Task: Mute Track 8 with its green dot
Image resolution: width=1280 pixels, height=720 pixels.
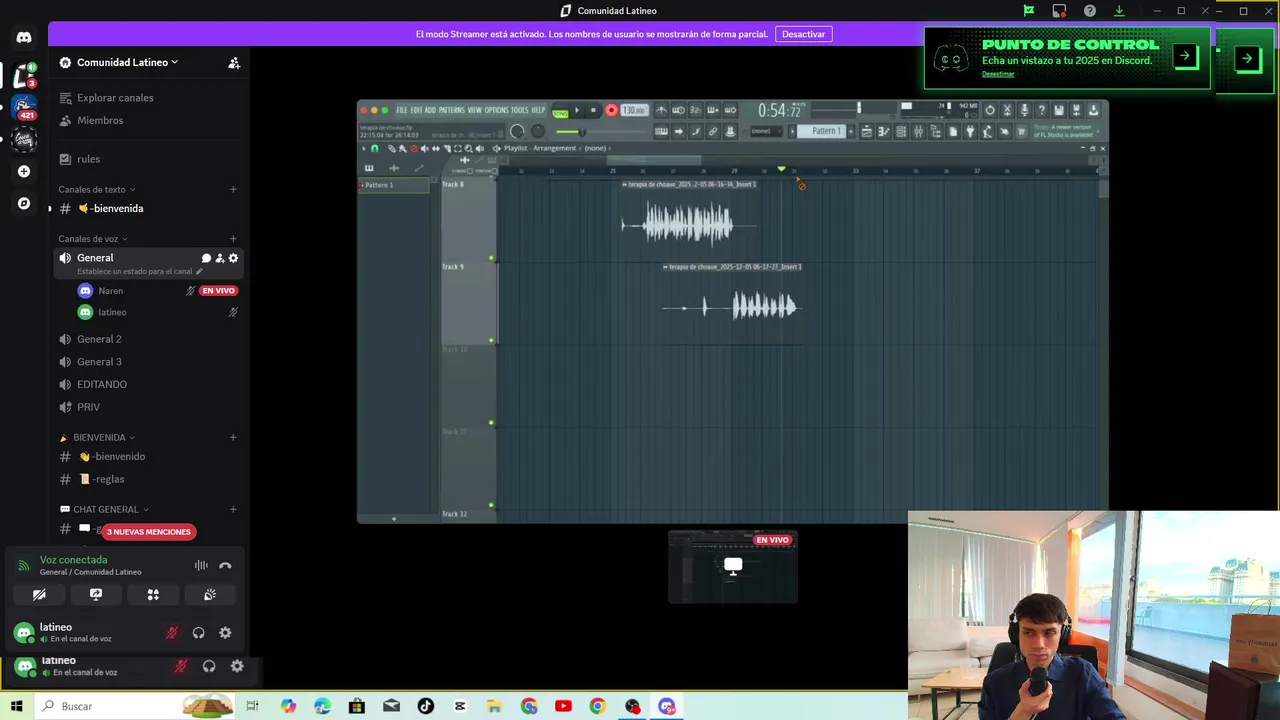Action: [x=491, y=258]
